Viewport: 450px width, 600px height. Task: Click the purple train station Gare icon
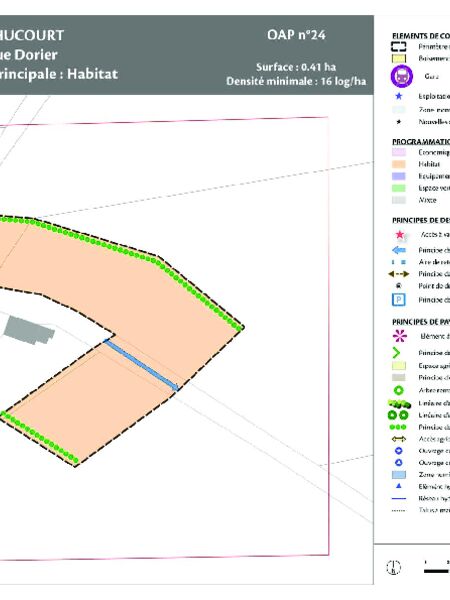point(401,76)
